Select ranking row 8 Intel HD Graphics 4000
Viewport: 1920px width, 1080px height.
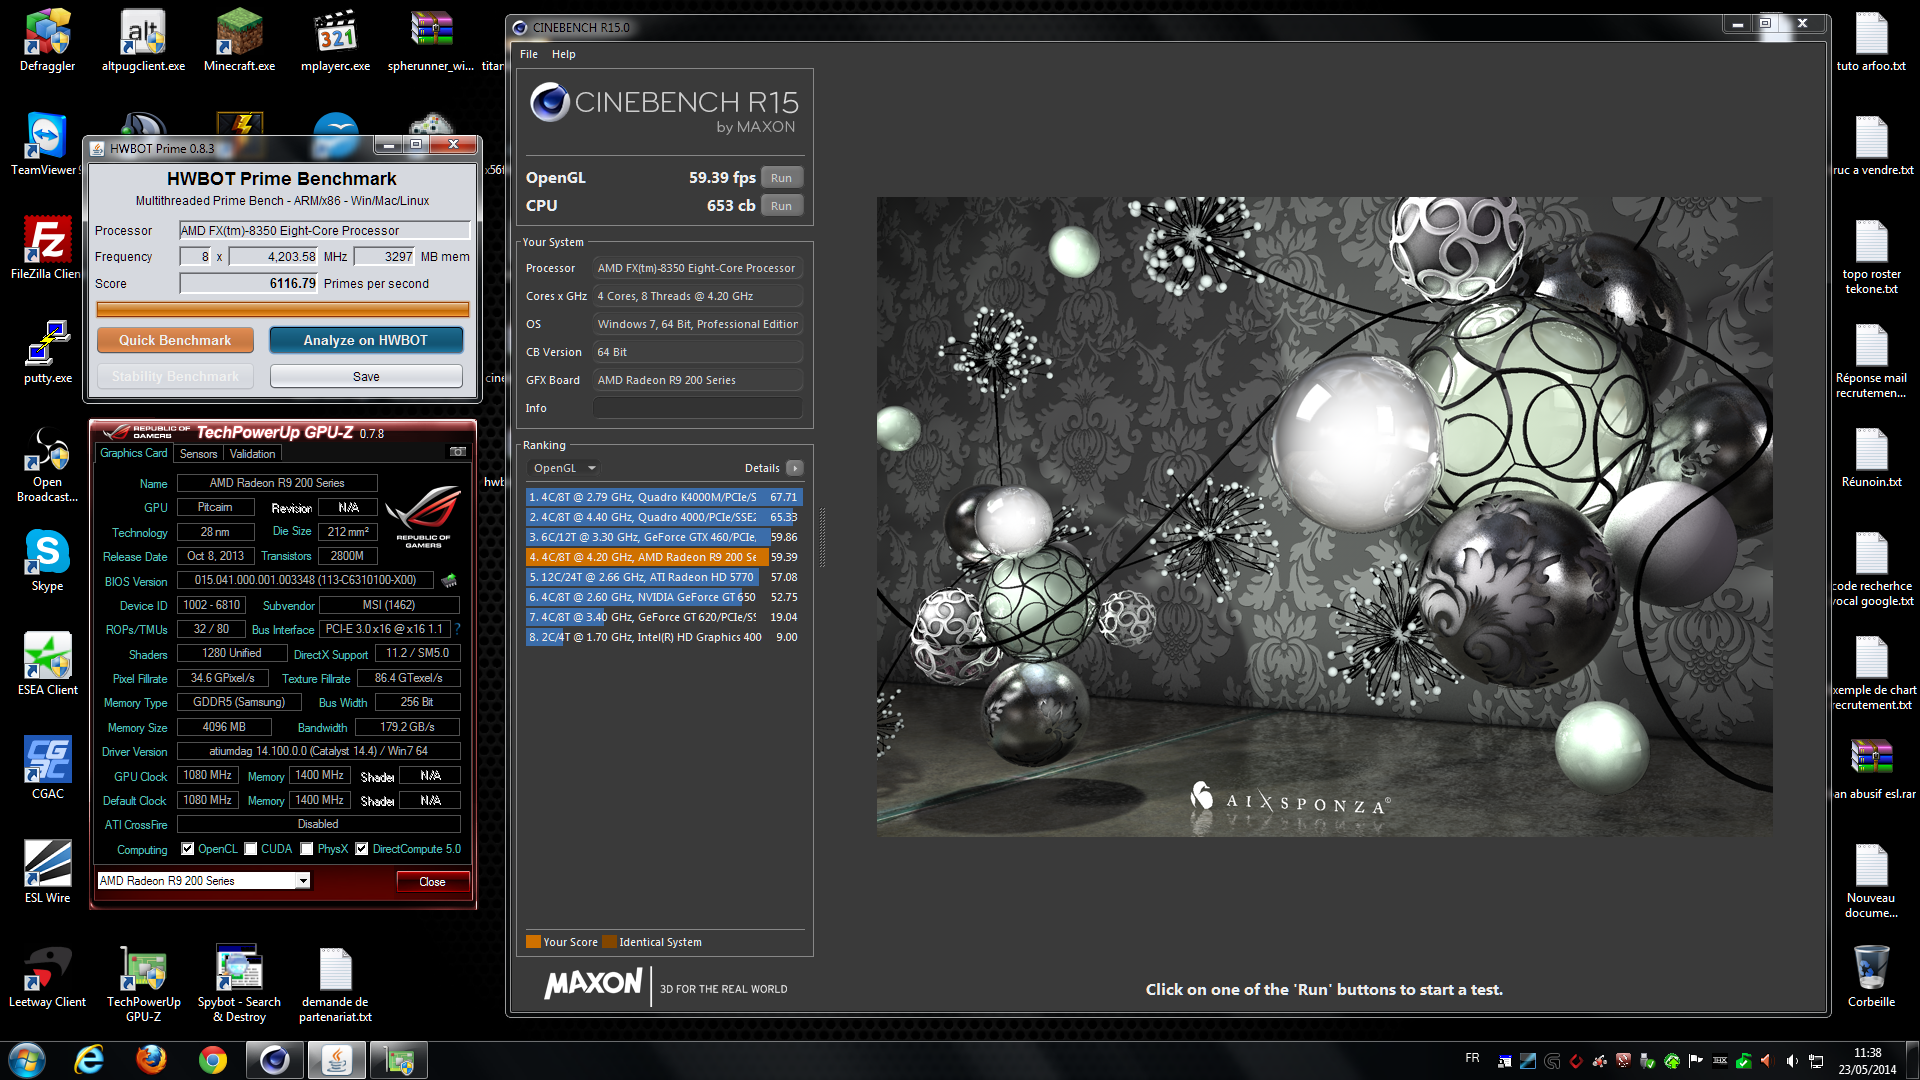[x=664, y=637]
